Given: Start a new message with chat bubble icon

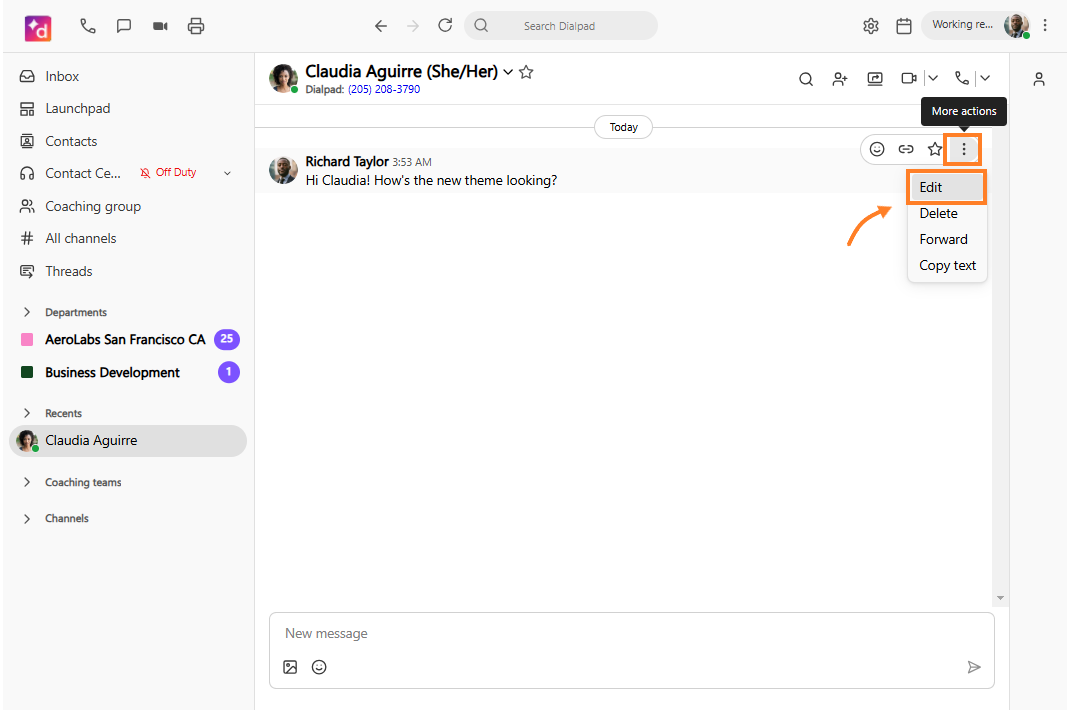Looking at the screenshot, I should [124, 26].
